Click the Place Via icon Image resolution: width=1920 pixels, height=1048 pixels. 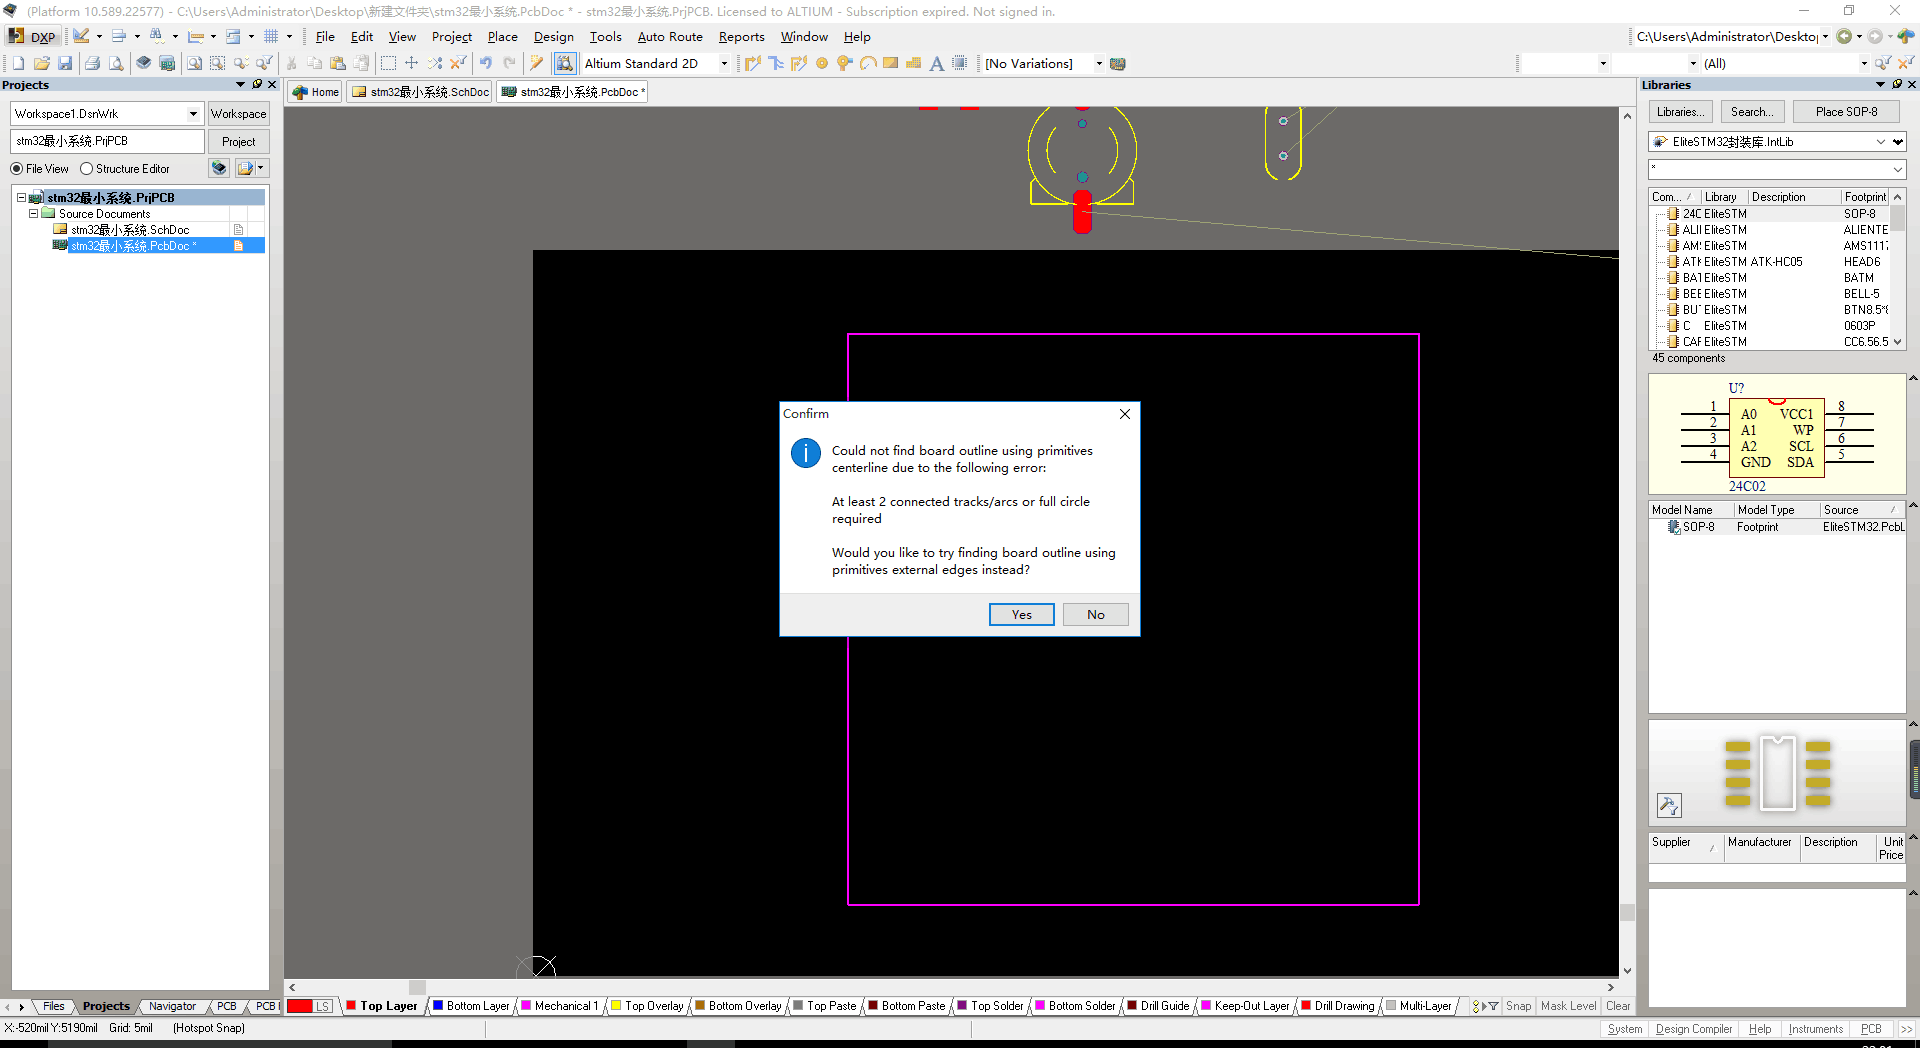(x=845, y=63)
